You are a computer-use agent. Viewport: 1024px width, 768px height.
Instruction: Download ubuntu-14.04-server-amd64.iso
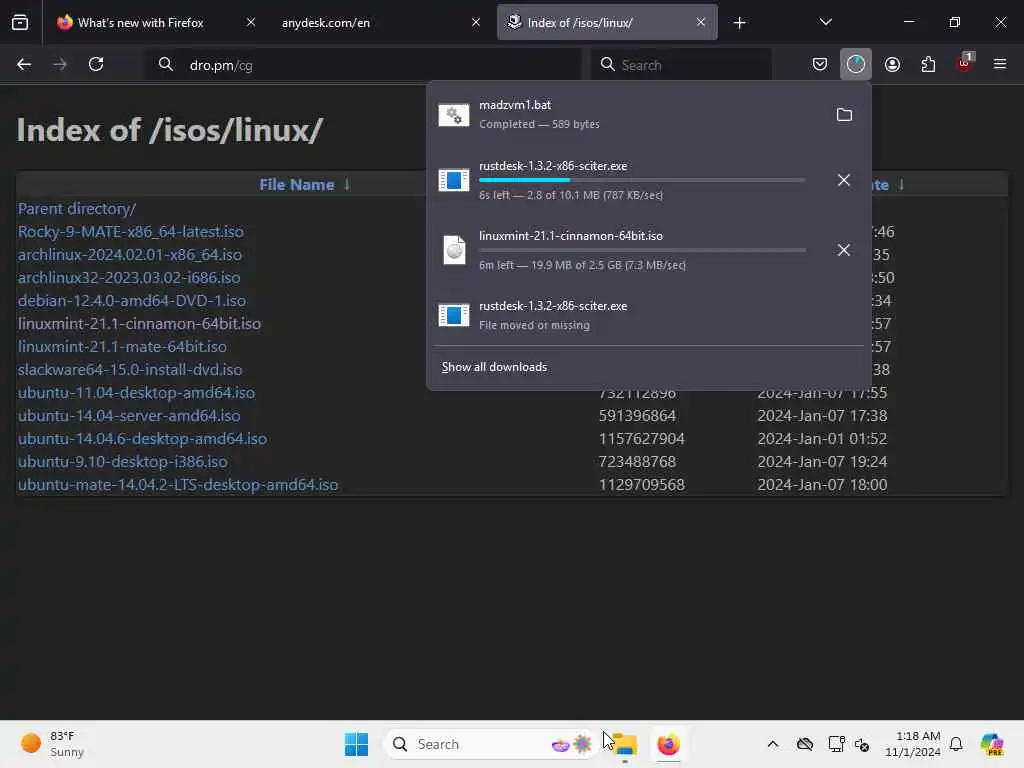[129, 415]
